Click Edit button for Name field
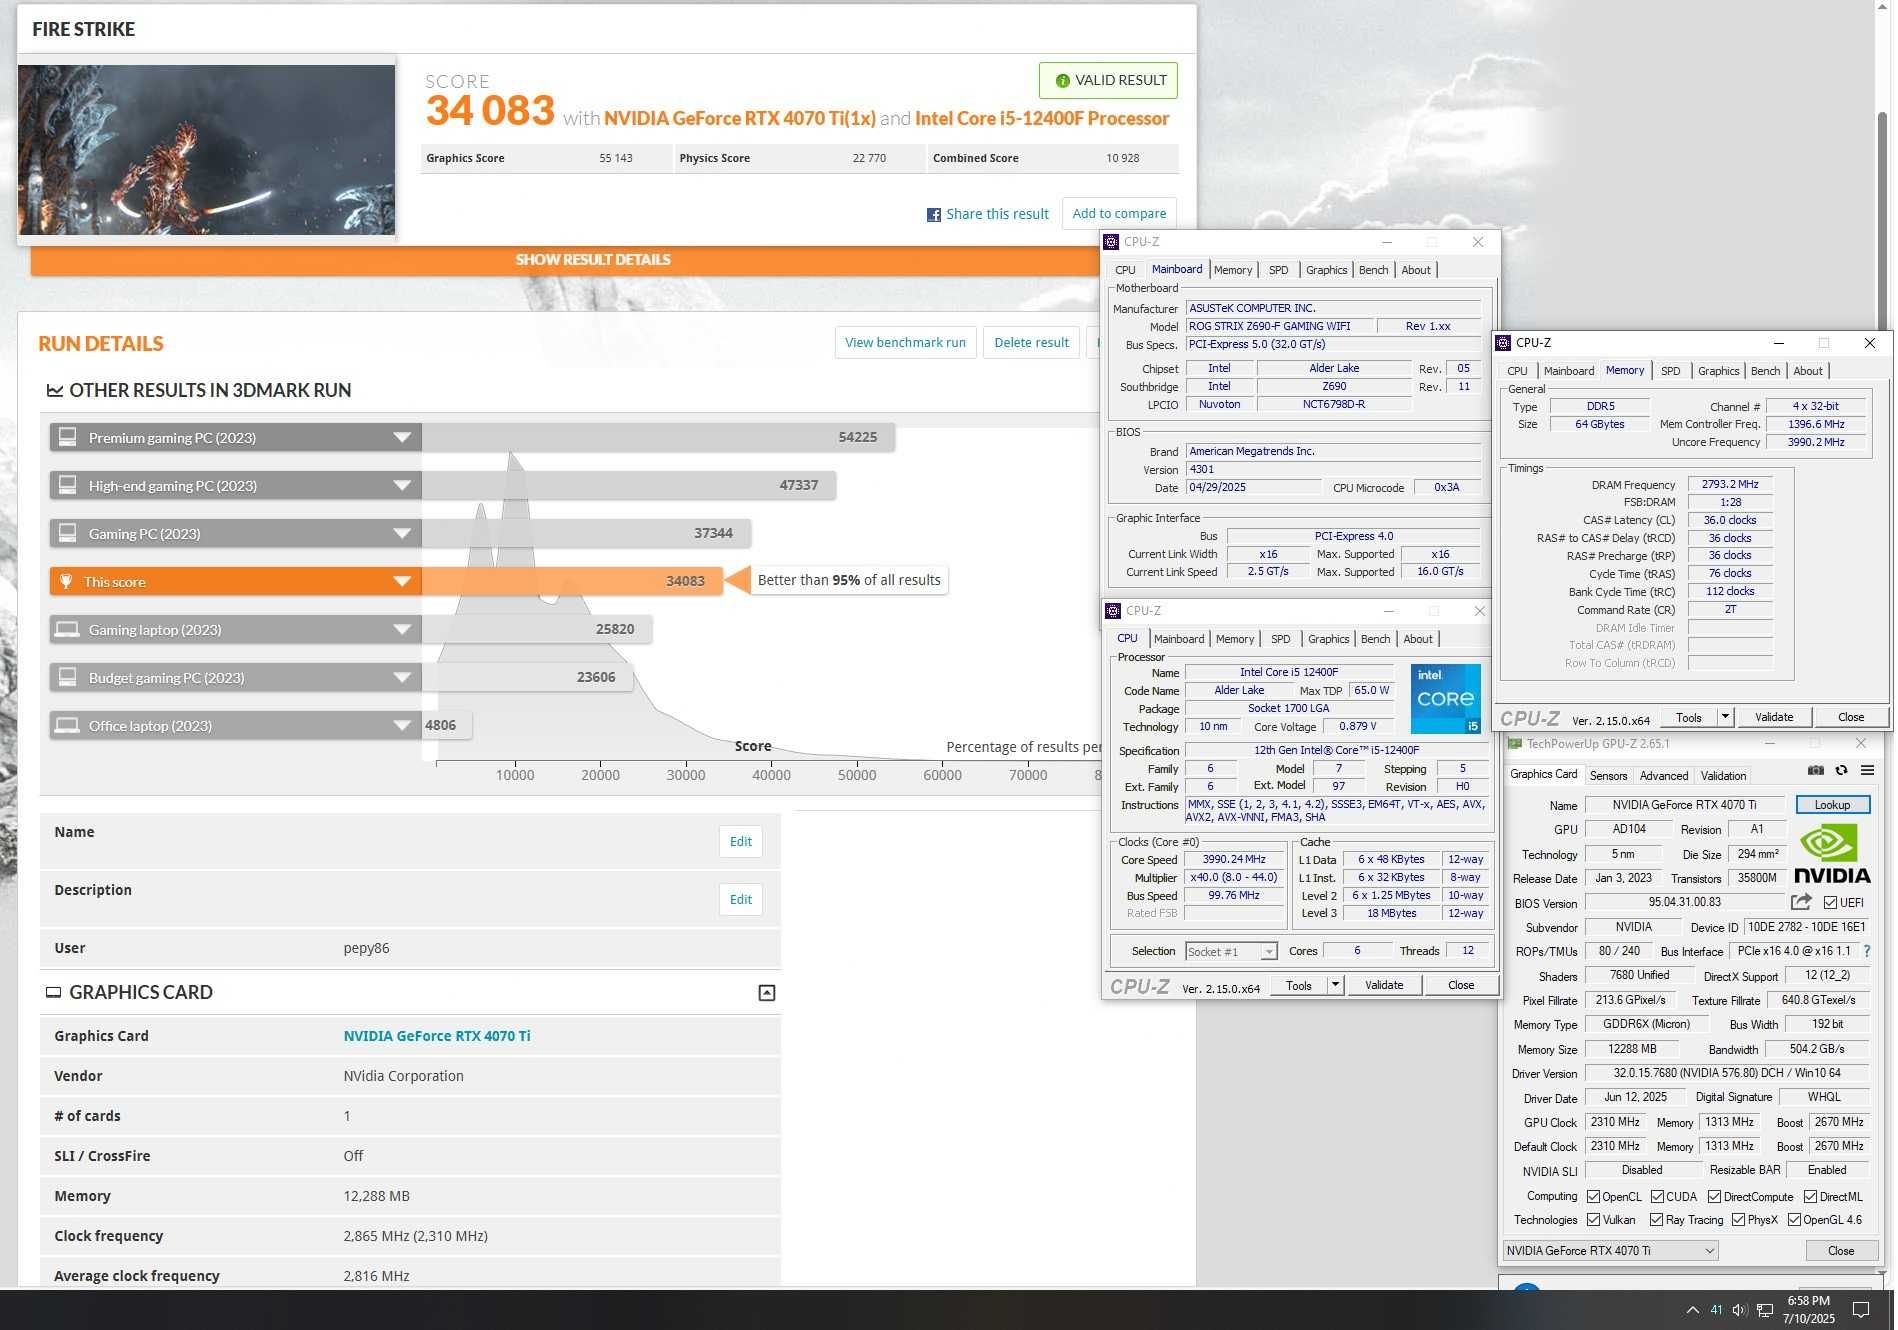Image resolution: width=1898 pixels, height=1330 pixels. pyautogui.click(x=741, y=842)
